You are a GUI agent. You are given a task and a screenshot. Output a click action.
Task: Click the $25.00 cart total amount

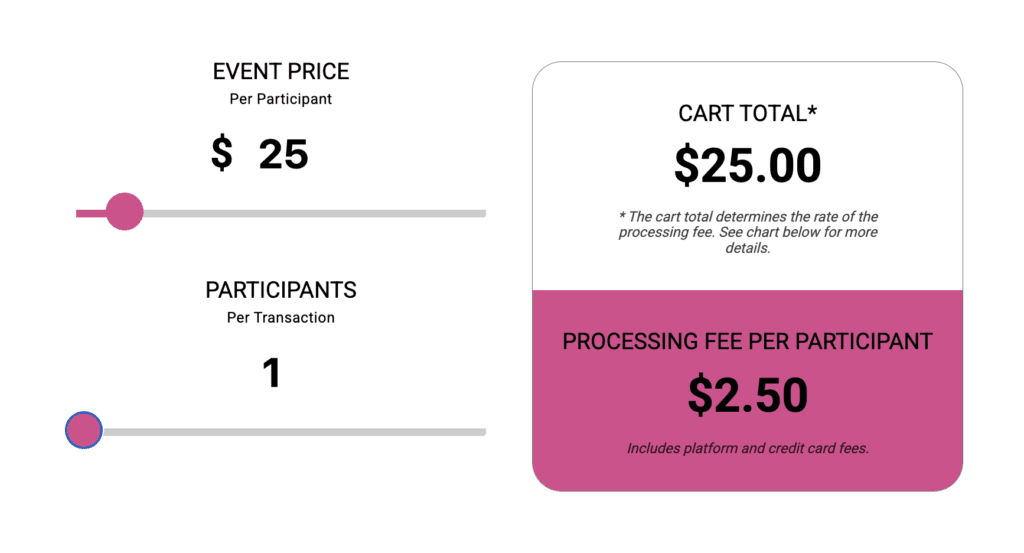tap(747, 166)
